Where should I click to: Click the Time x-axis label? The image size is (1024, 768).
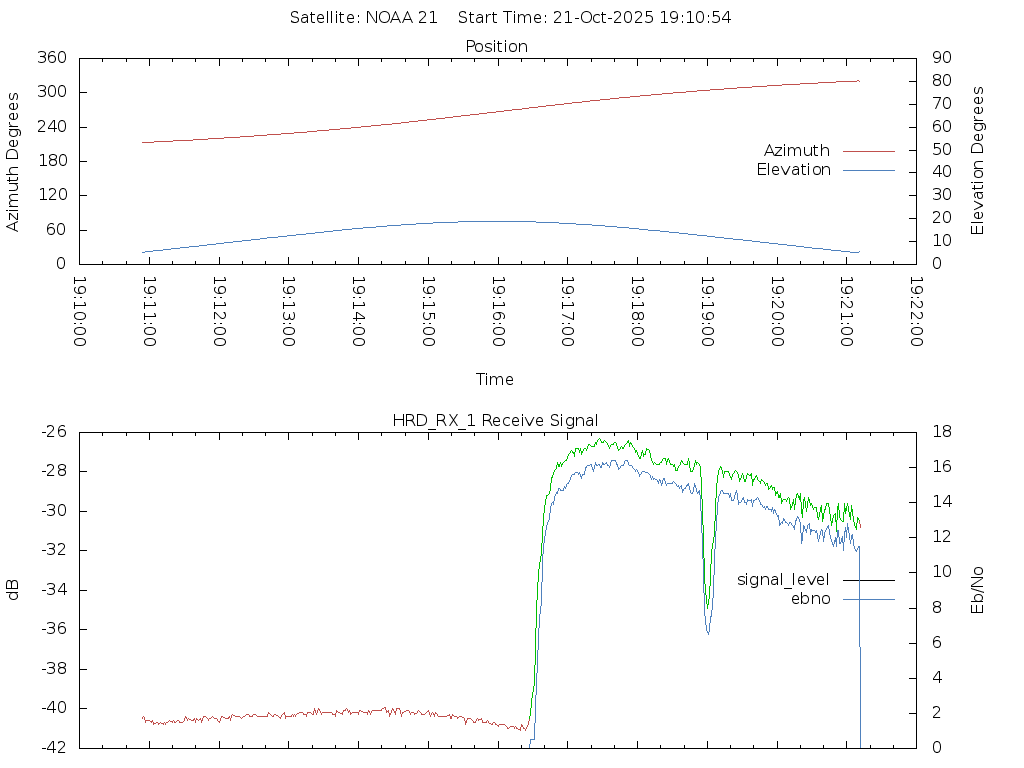(495, 379)
